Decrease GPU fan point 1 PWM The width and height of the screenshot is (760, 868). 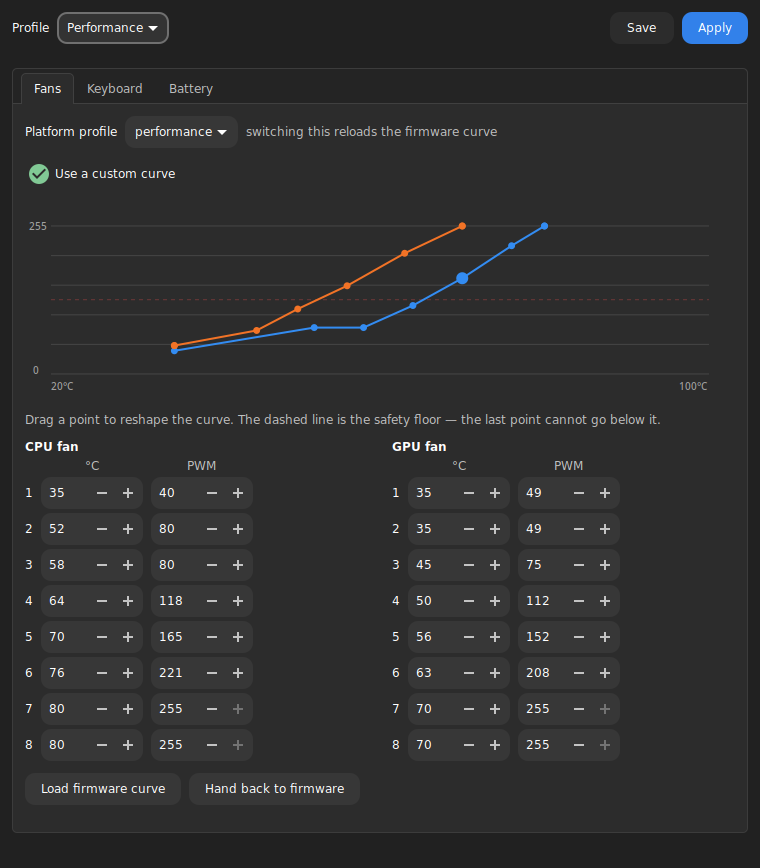pos(579,493)
